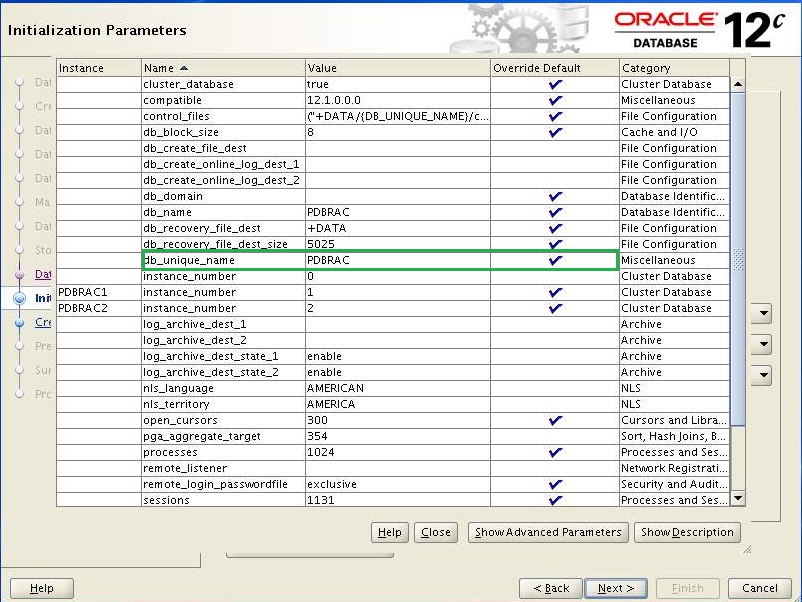Select the PDBRAC2 instance cell
The width and height of the screenshot is (802, 602).
coord(99,308)
